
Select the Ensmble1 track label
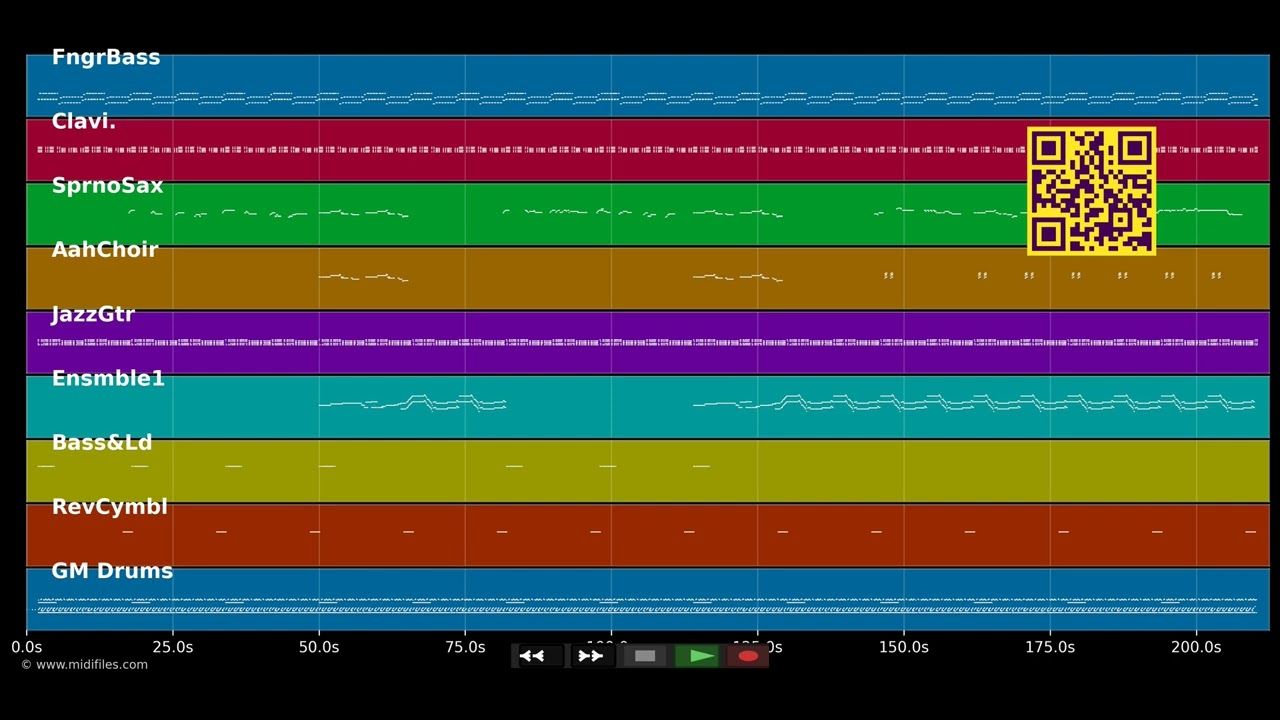[108, 379]
